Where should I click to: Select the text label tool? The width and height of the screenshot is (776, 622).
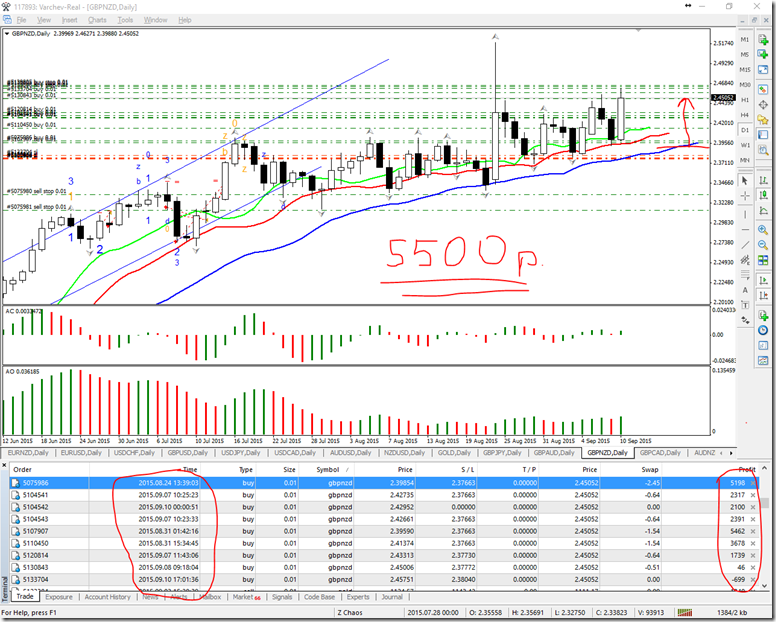(x=745, y=305)
